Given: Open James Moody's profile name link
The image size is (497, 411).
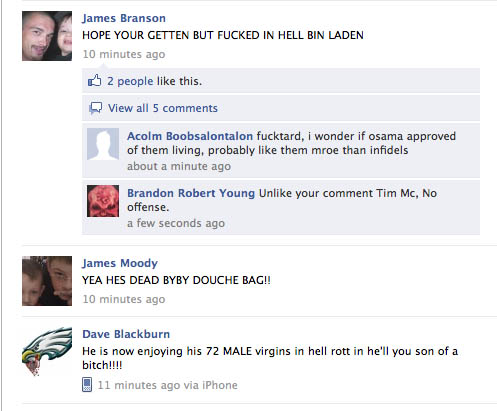Looking at the screenshot, I should tap(120, 263).
